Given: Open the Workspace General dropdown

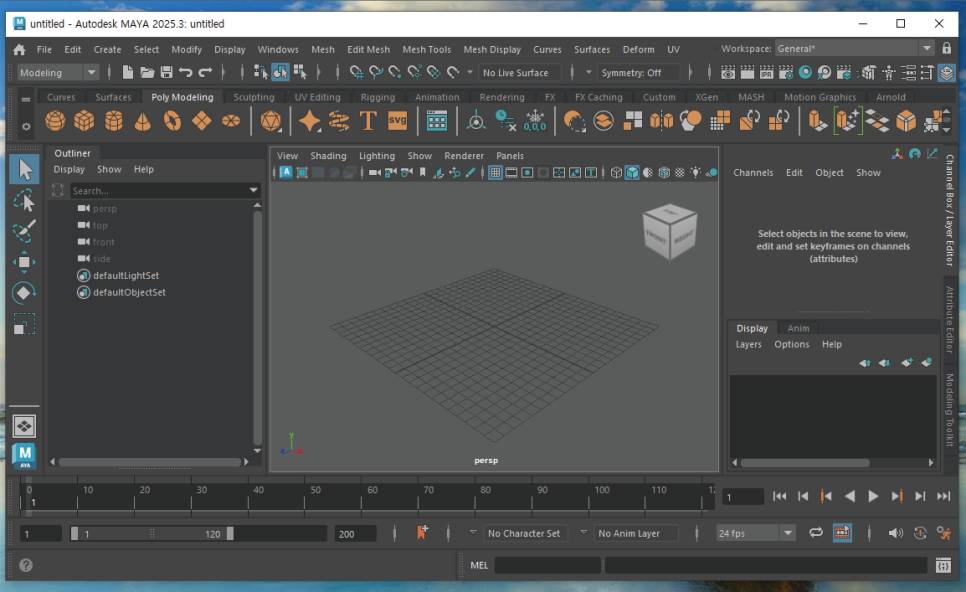Looking at the screenshot, I should tap(854, 49).
